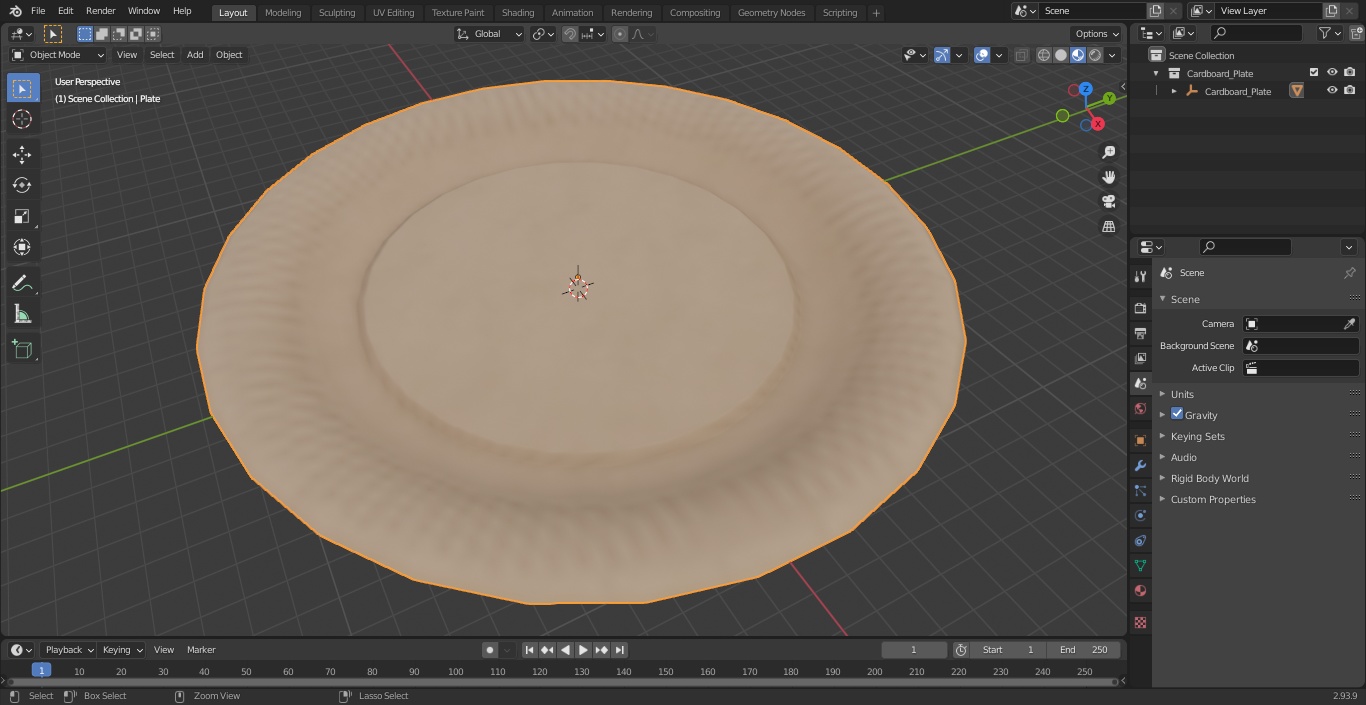The height and width of the screenshot is (705, 1366).
Task: Switch to wireframe shading mode
Action: (x=1044, y=55)
